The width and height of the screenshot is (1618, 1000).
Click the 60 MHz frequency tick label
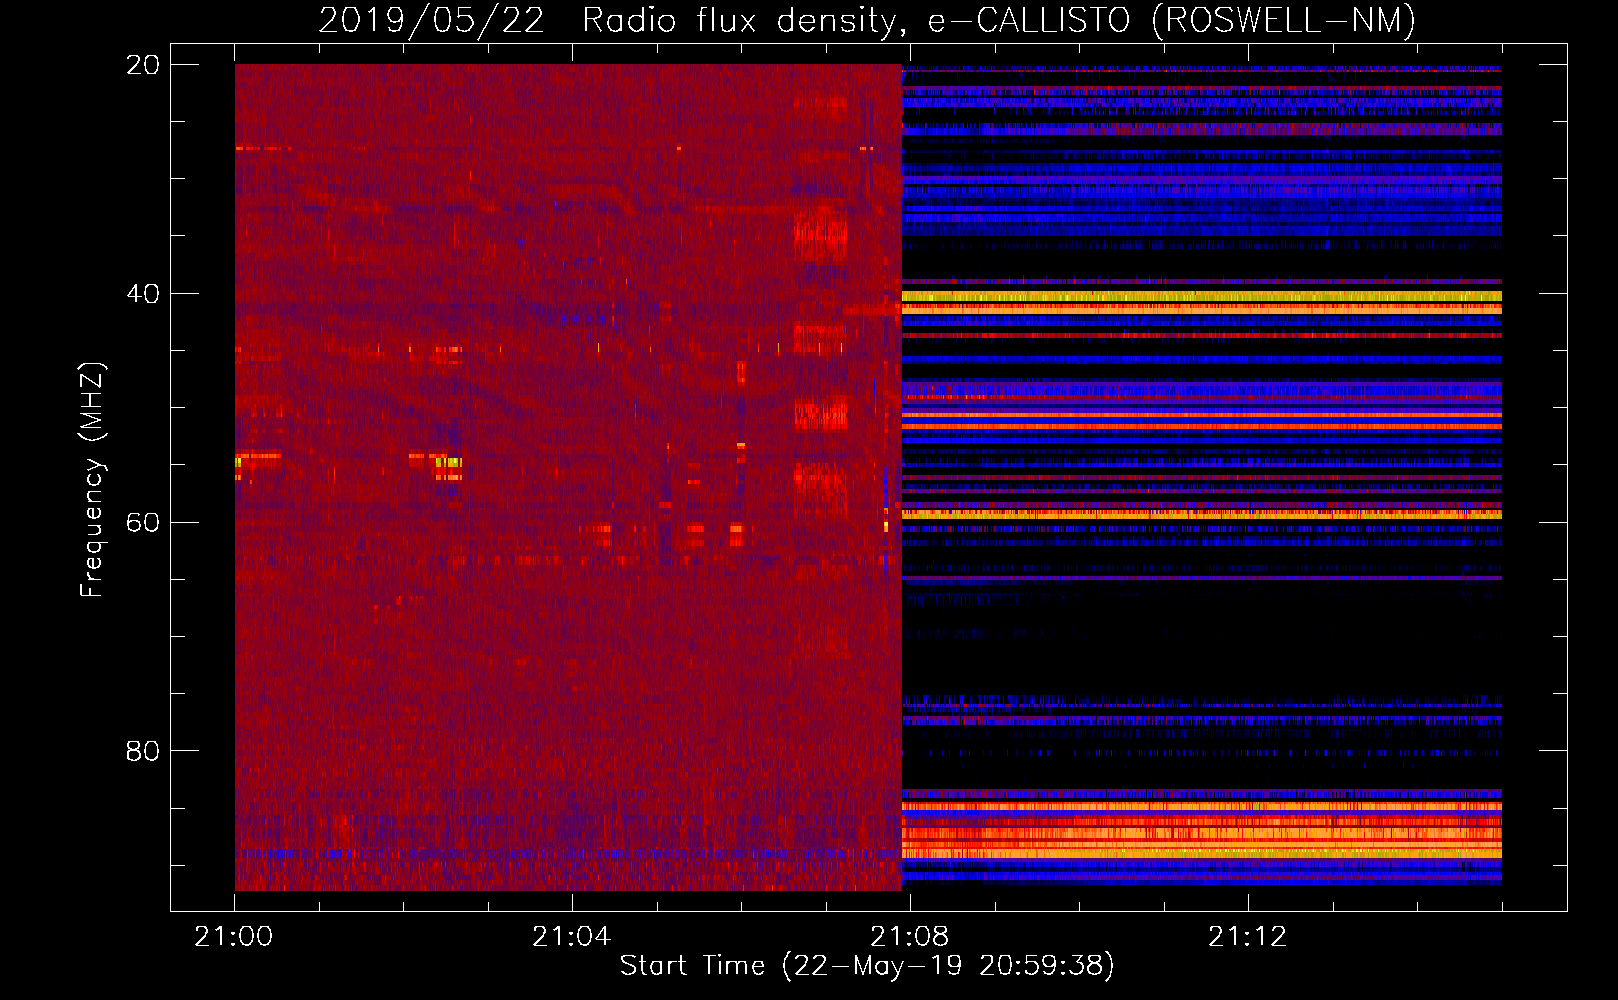pos(143,523)
